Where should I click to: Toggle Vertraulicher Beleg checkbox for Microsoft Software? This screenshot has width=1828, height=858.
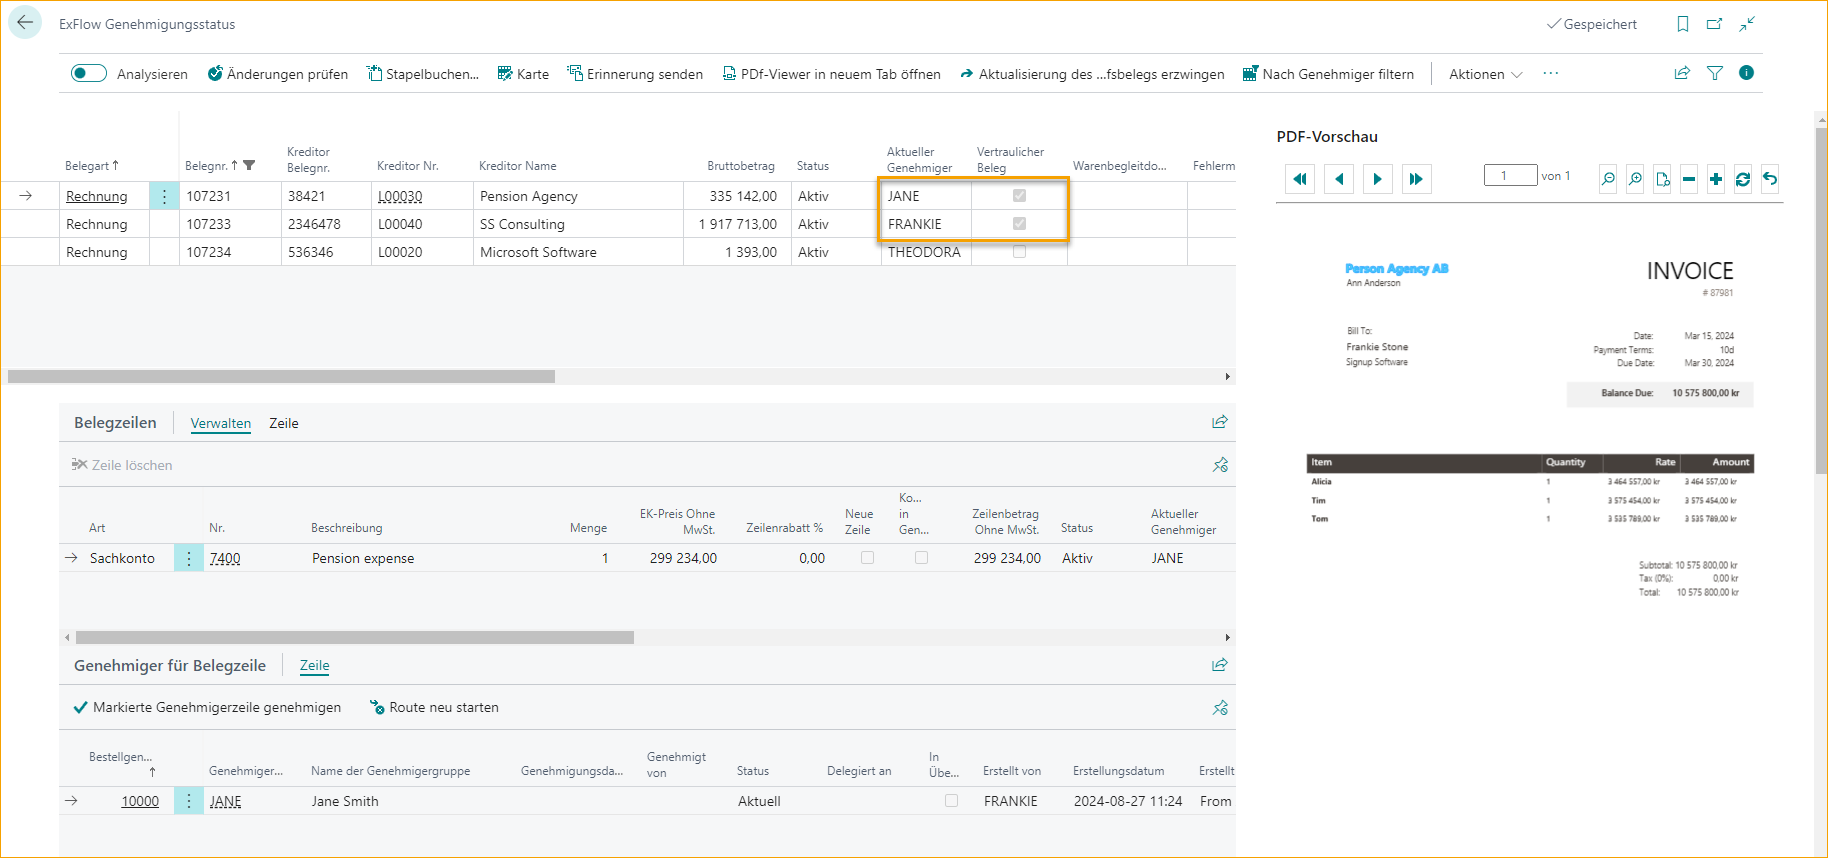1019,252
